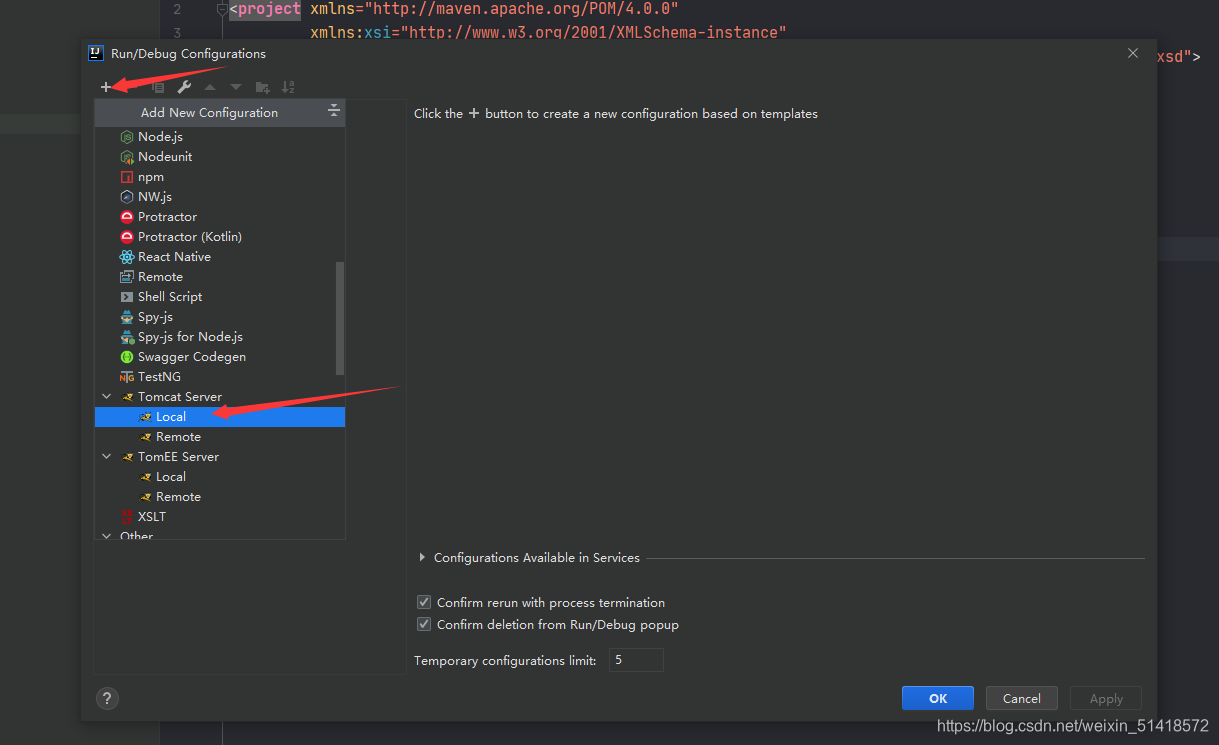Expand Configurations Available in Services section
Viewport: 1219px width, 745px height.
click(x=422, y=558)
